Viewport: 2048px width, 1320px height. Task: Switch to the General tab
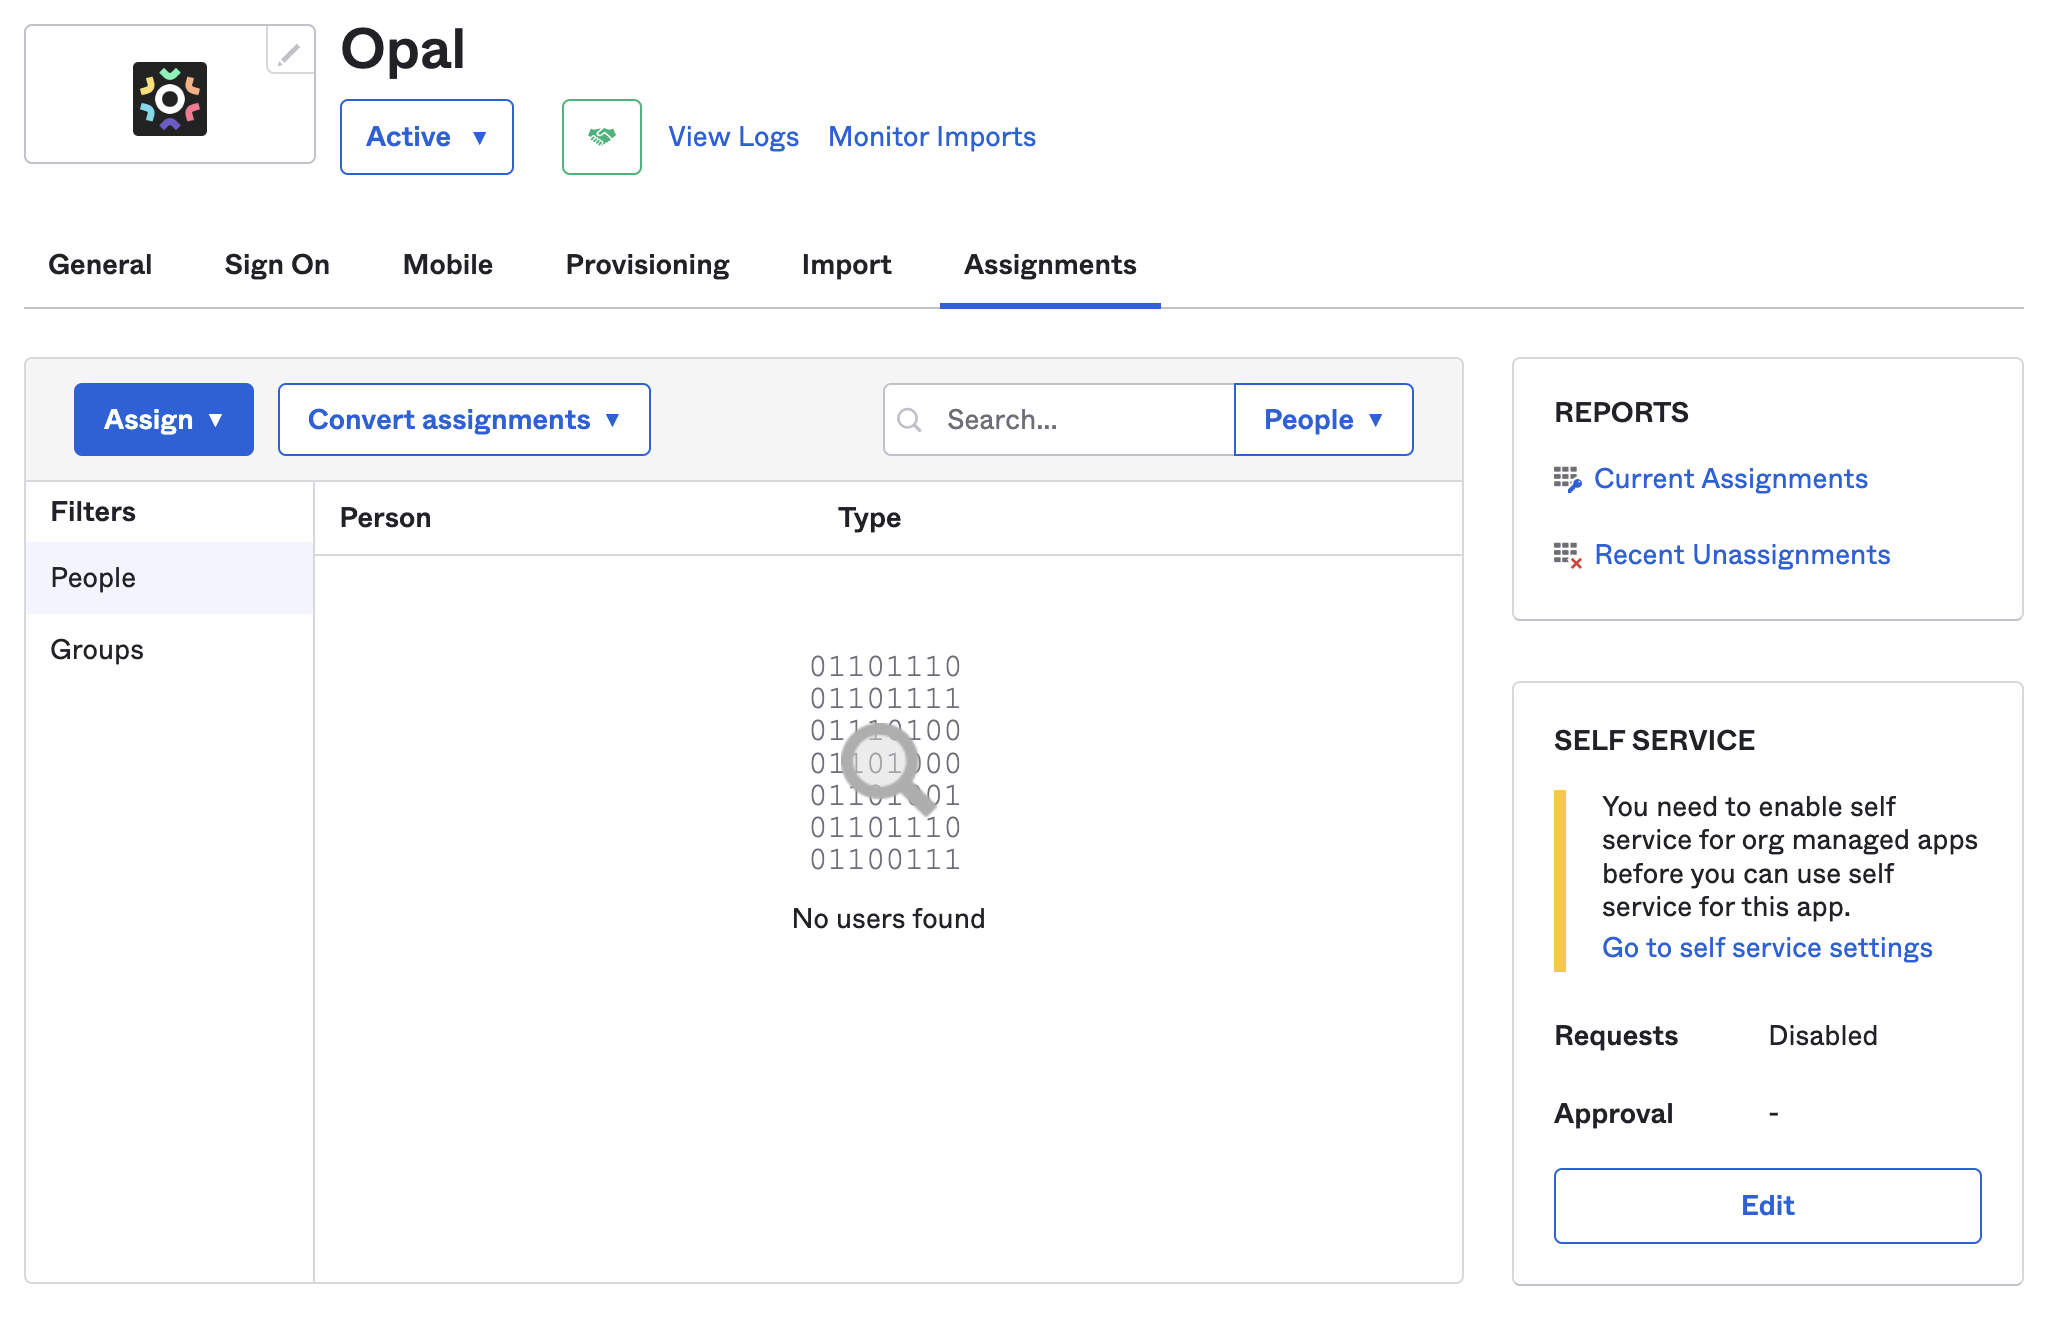pyautogui.click(x=100, y=265)
